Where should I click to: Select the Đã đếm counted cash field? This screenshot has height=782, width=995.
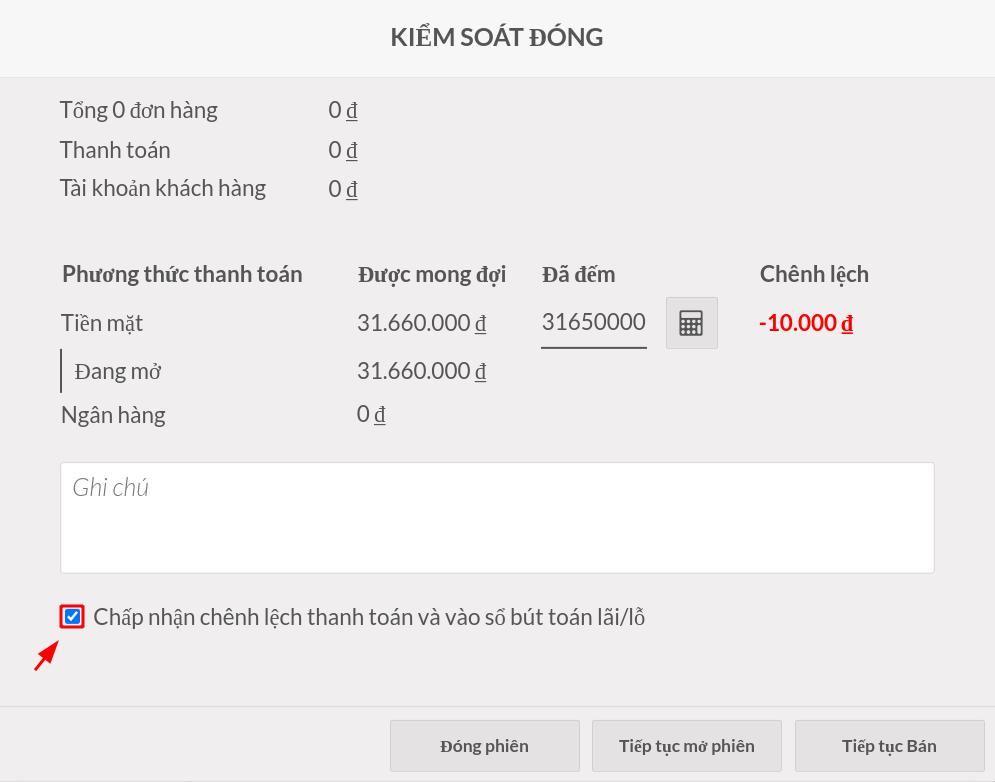(593, 321)
